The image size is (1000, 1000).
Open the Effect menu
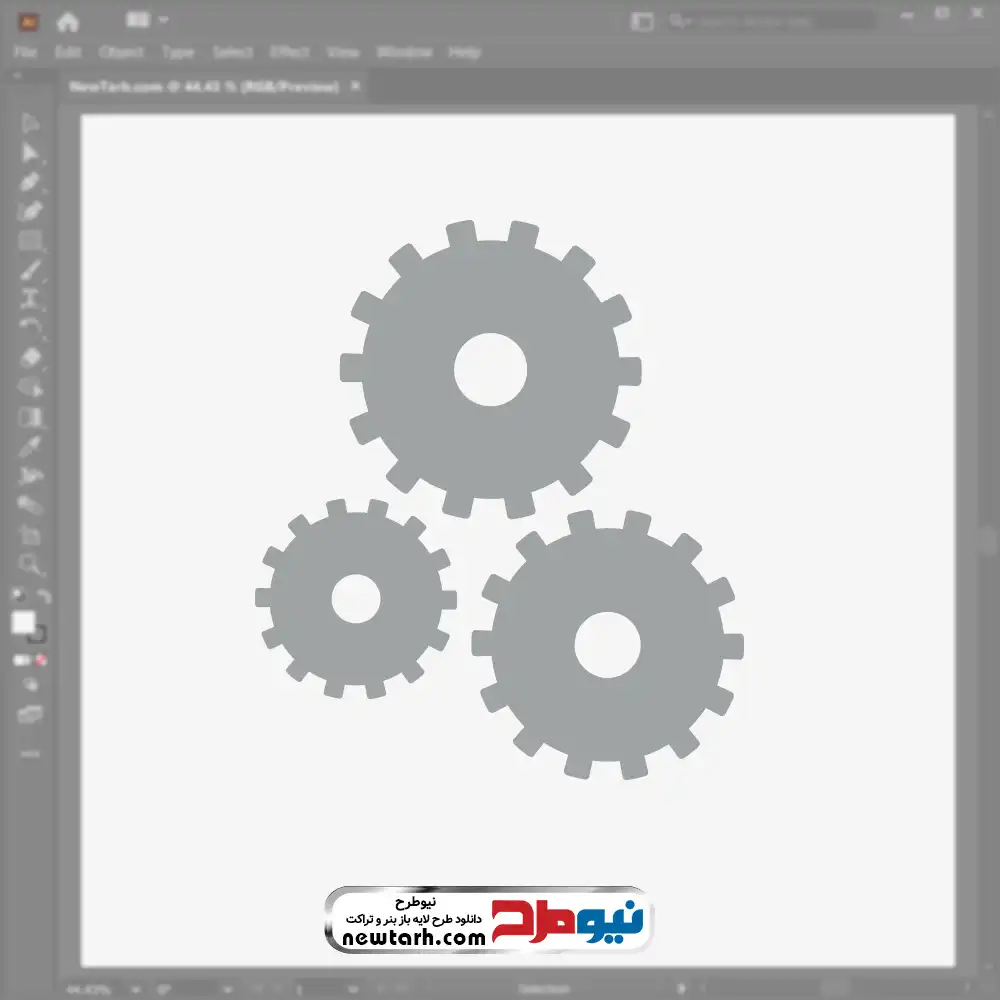tap(289, 52)
